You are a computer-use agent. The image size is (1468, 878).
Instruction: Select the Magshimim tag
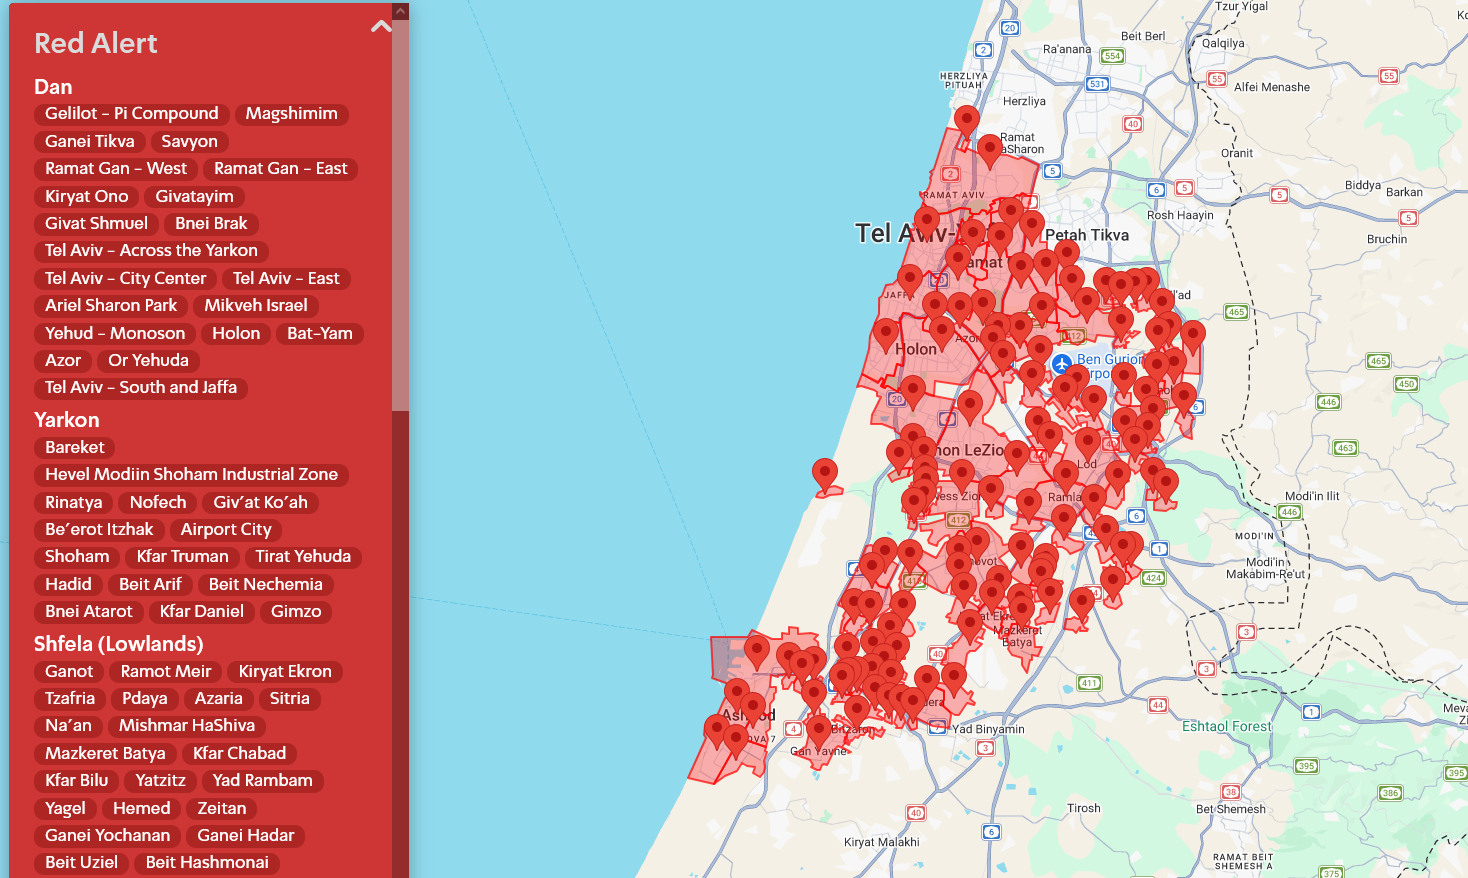(292, 114)
